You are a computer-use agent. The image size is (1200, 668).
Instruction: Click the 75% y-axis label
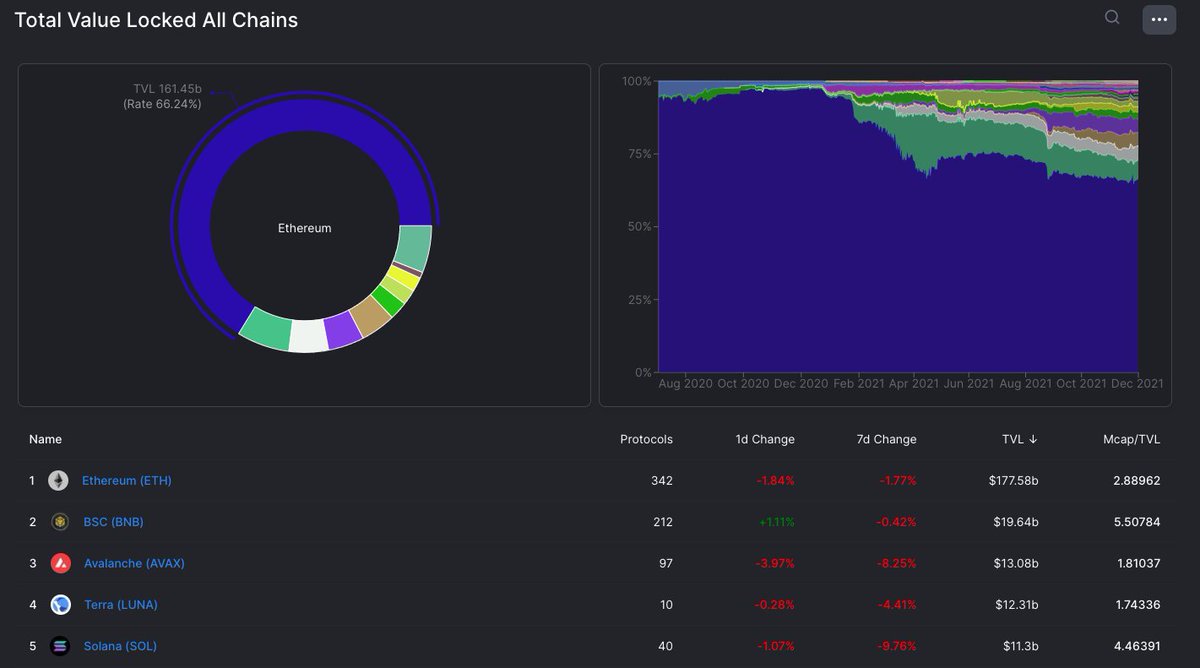pos(638,154)
